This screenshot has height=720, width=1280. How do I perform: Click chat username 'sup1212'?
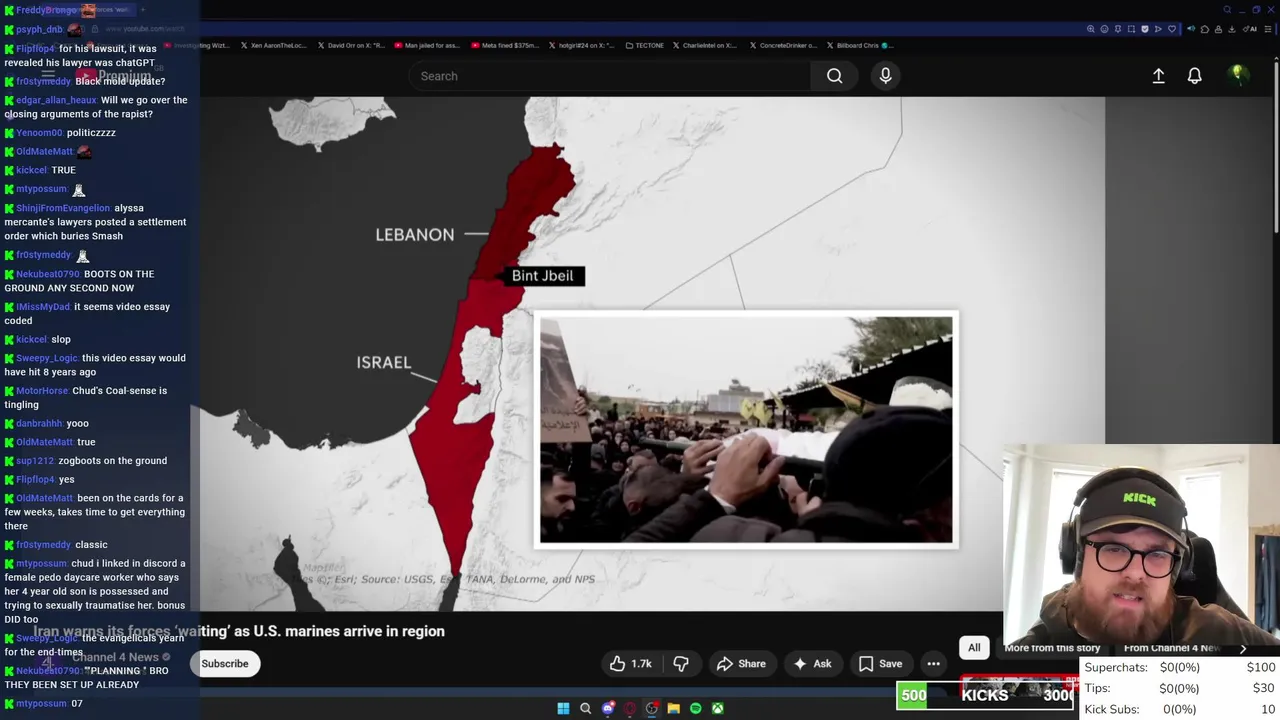pos(35,461)
